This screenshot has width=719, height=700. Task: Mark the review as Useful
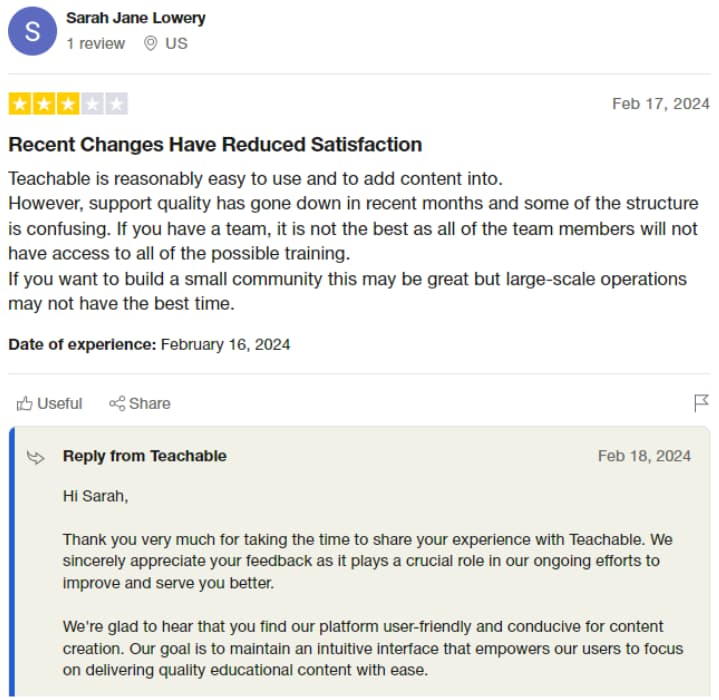pos(49,403)
